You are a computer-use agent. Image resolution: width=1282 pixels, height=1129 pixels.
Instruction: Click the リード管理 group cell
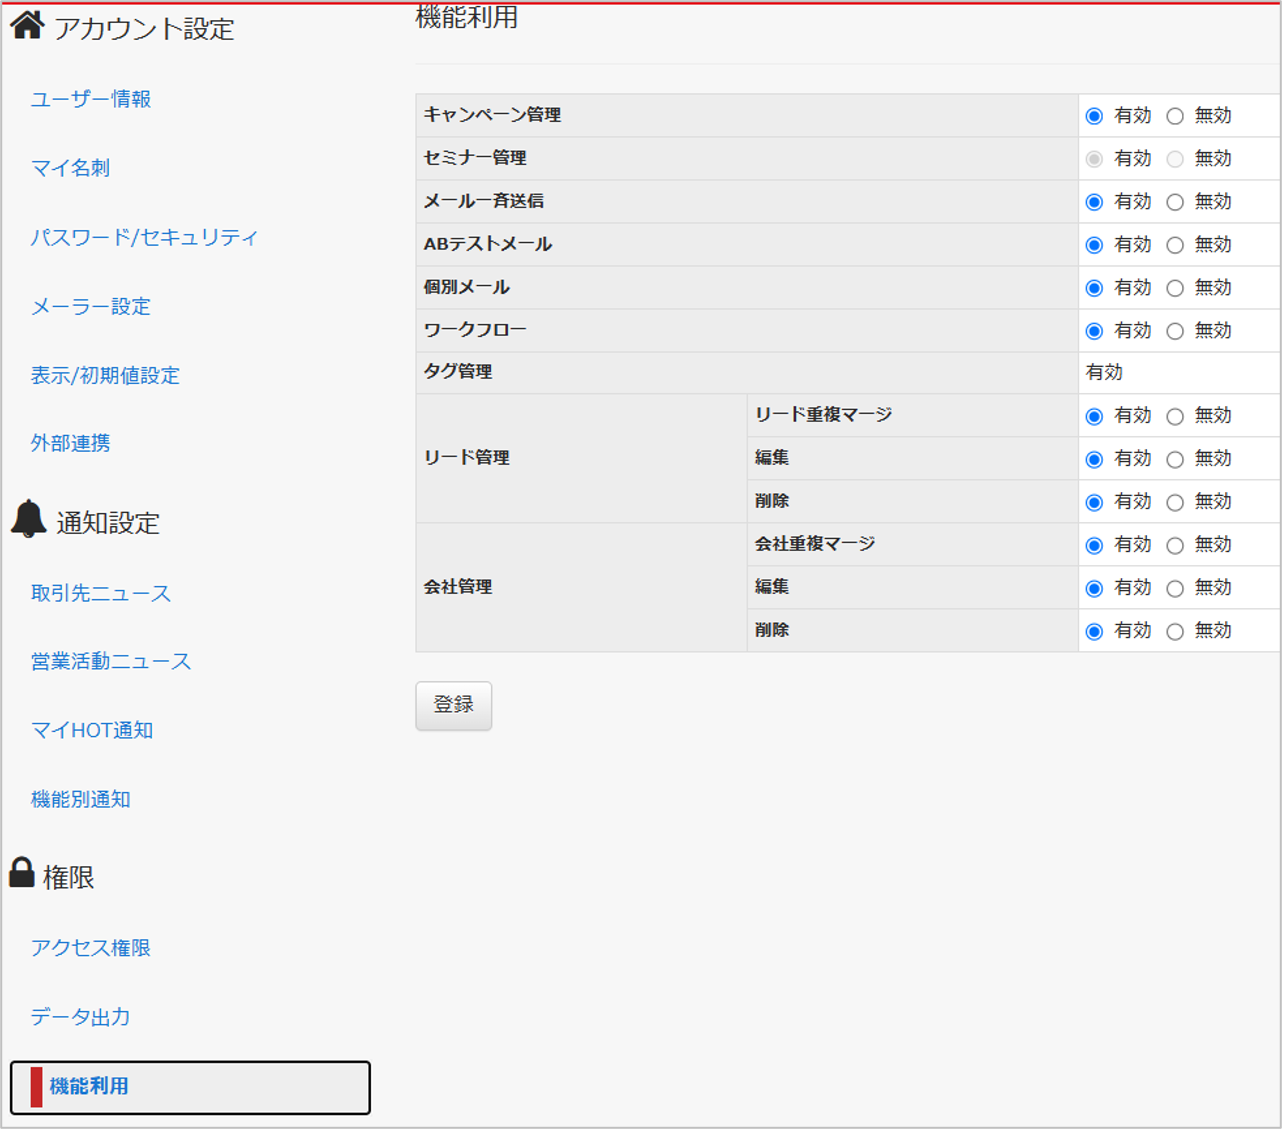581,458
